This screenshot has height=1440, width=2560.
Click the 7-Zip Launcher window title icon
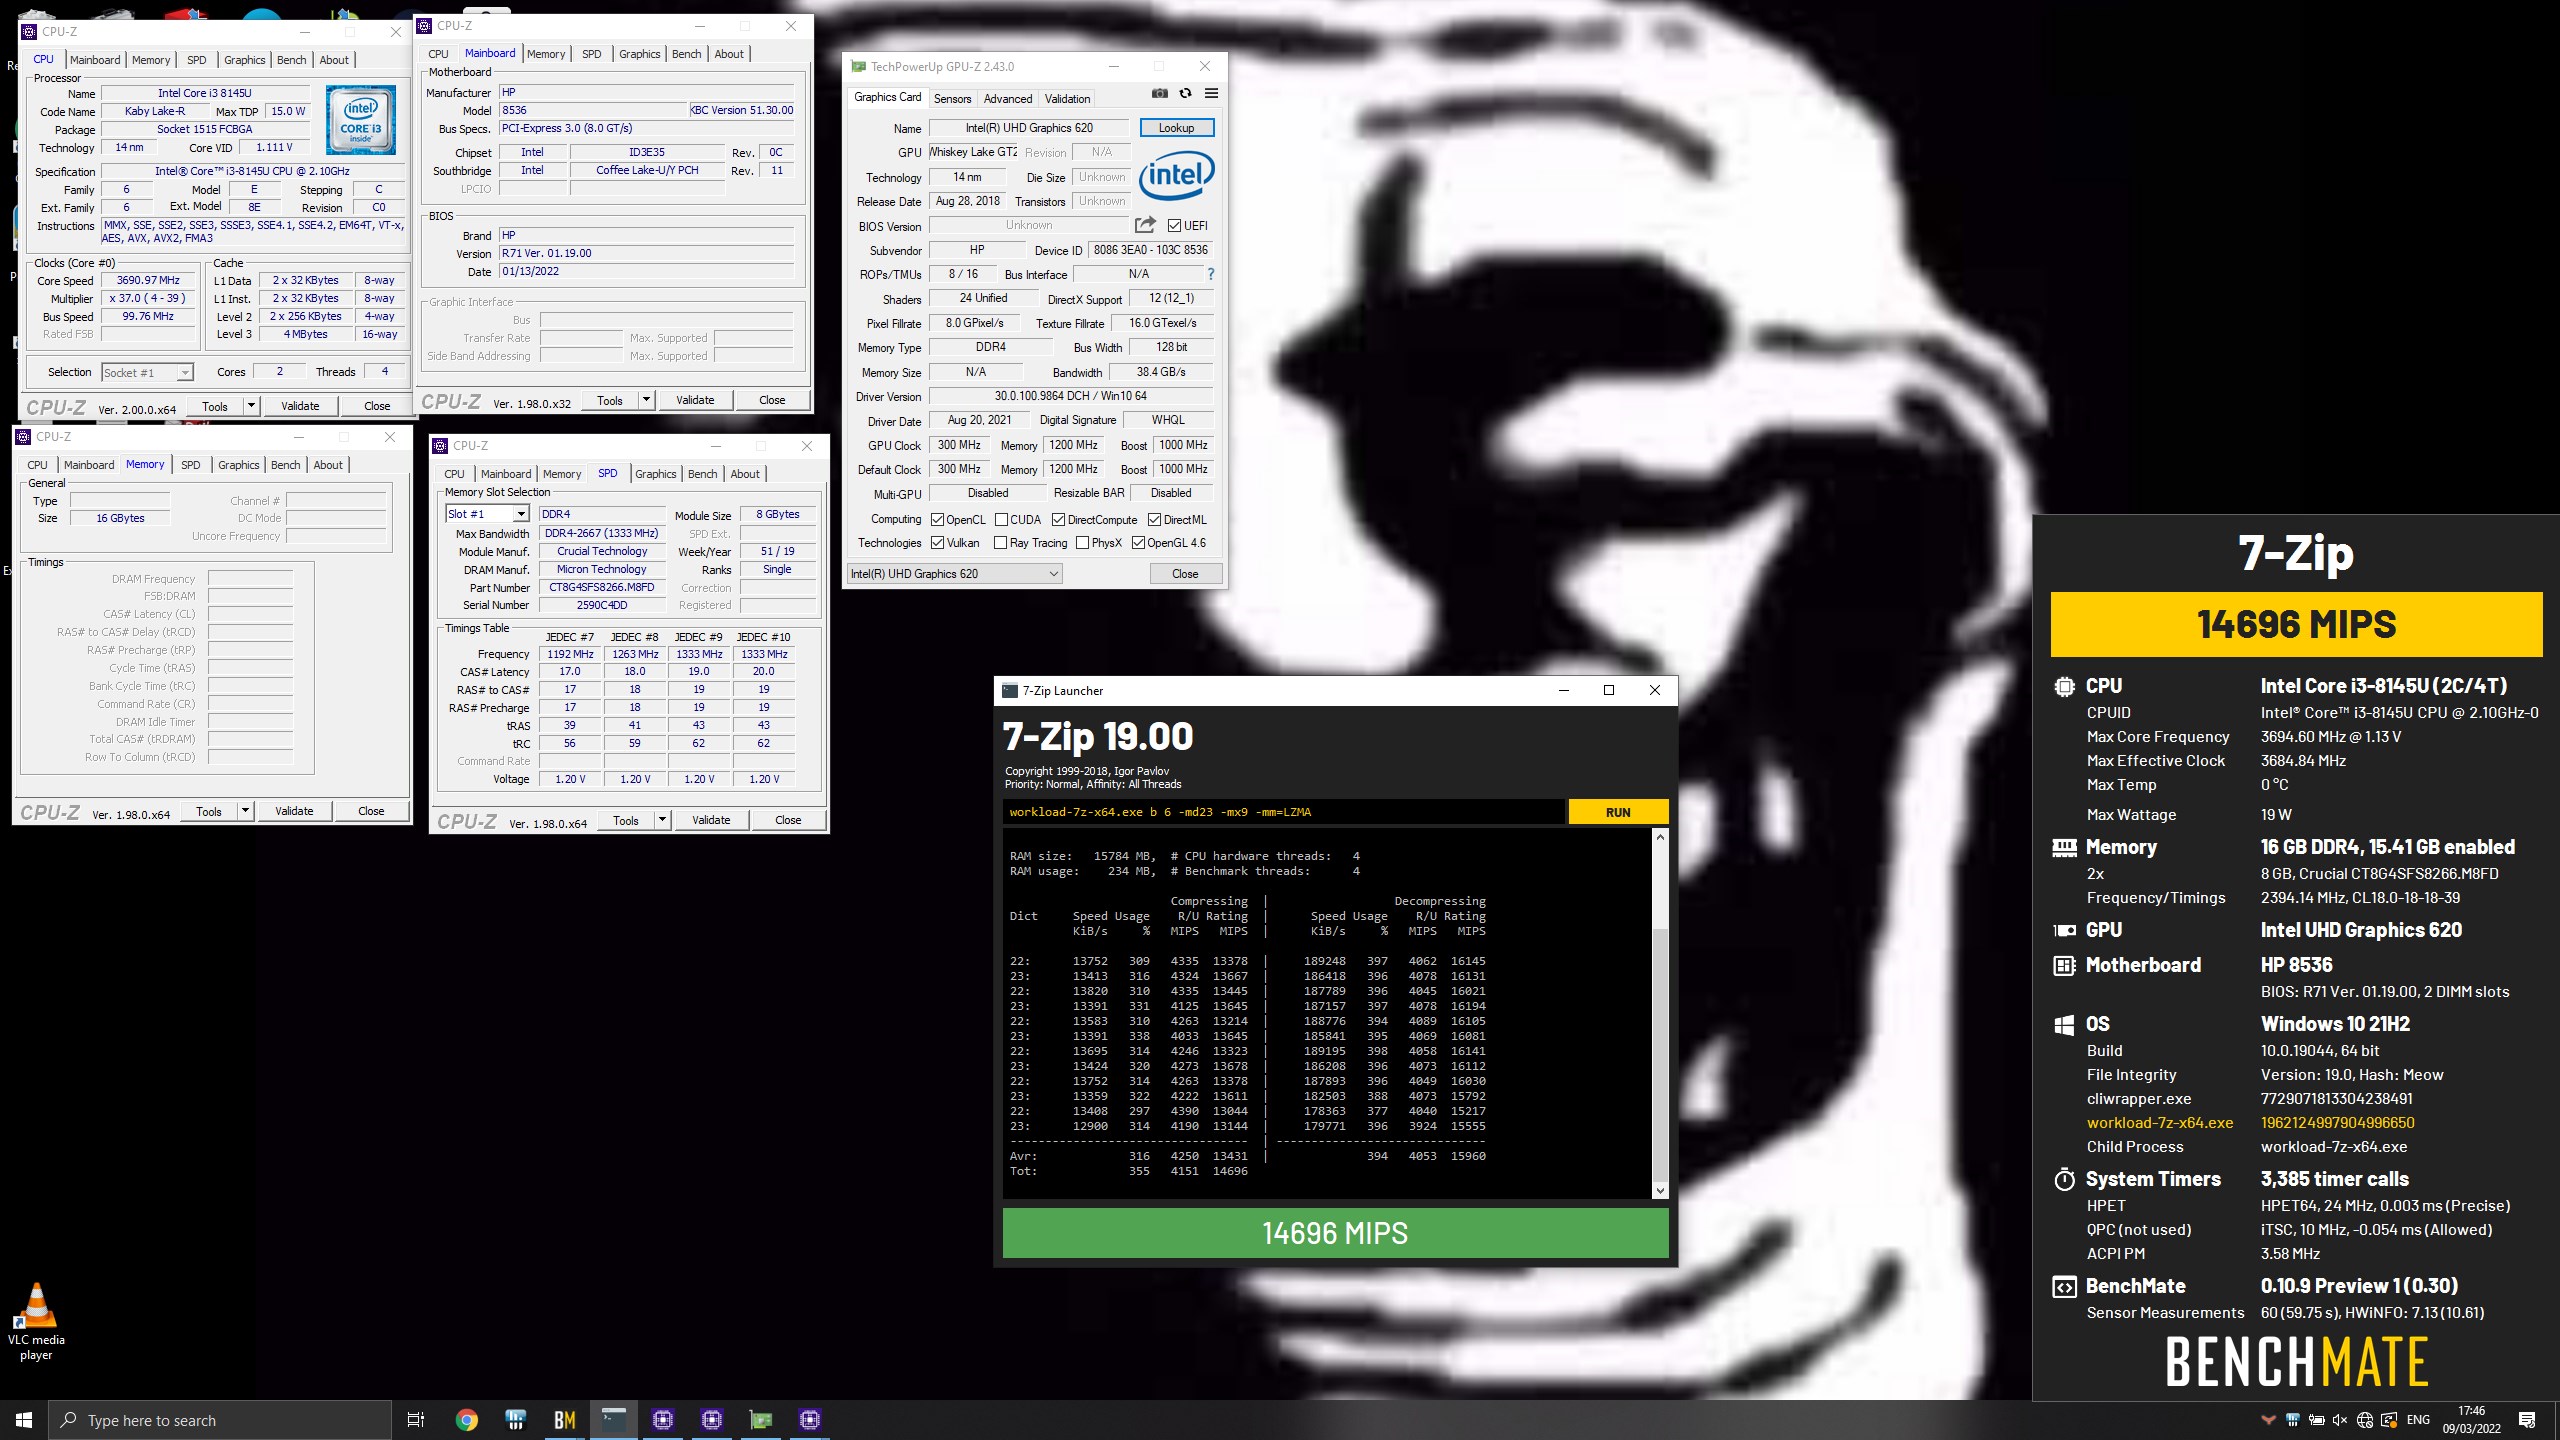[1010, 690]
